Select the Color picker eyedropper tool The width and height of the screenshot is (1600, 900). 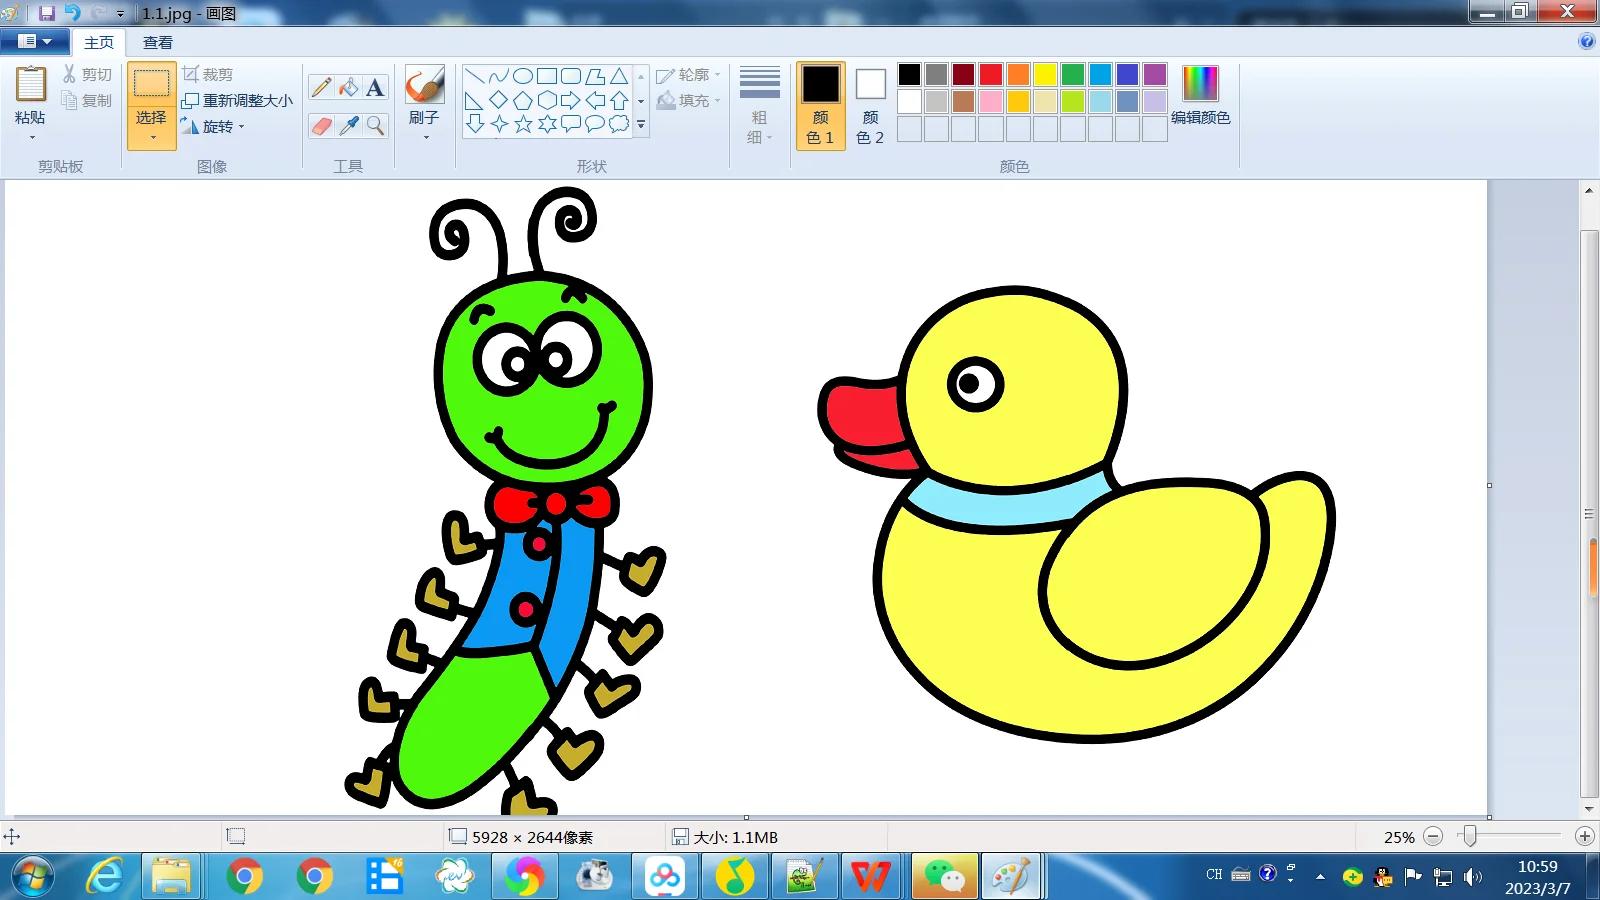348,125
